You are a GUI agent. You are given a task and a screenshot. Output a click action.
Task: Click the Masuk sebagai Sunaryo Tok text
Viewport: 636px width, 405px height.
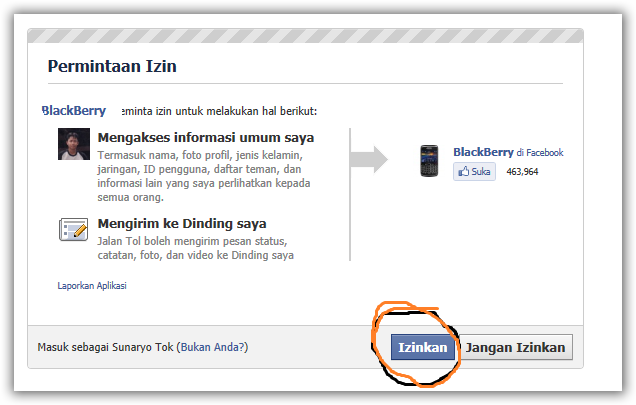coord(105,347)
